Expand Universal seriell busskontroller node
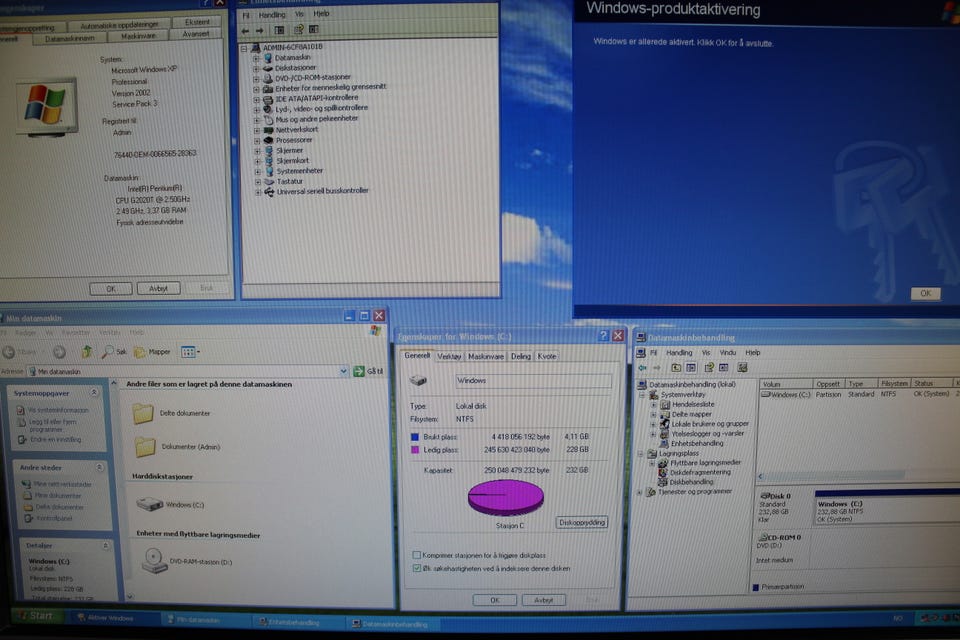 tap(258, 192)
